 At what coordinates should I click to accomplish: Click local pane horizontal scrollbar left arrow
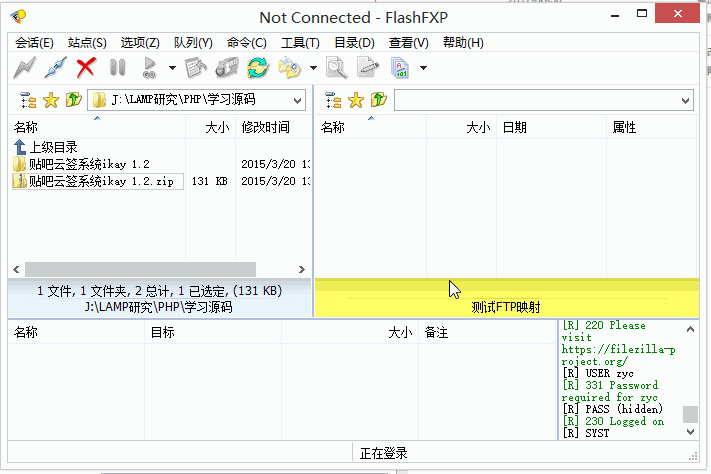click(x=16, y=269)
